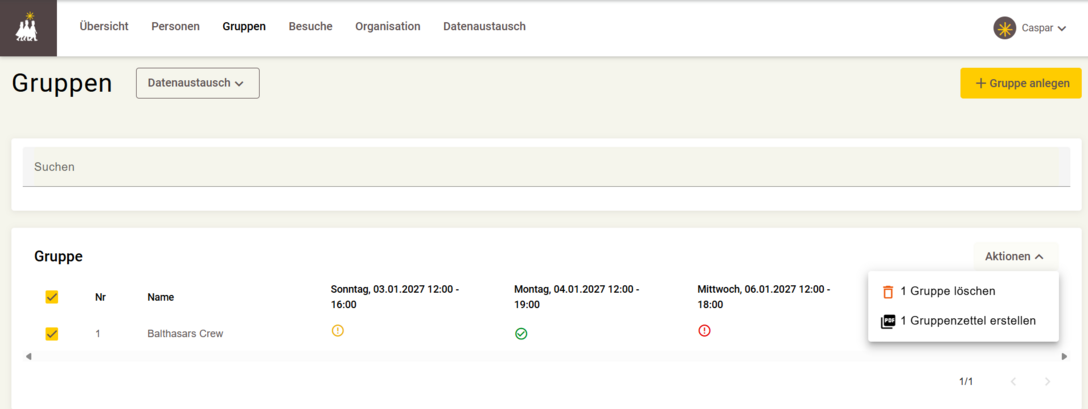Choose 1 Gruppenzettel erstellen
The width and height of the screenshot is (1088, 409).
963,322
